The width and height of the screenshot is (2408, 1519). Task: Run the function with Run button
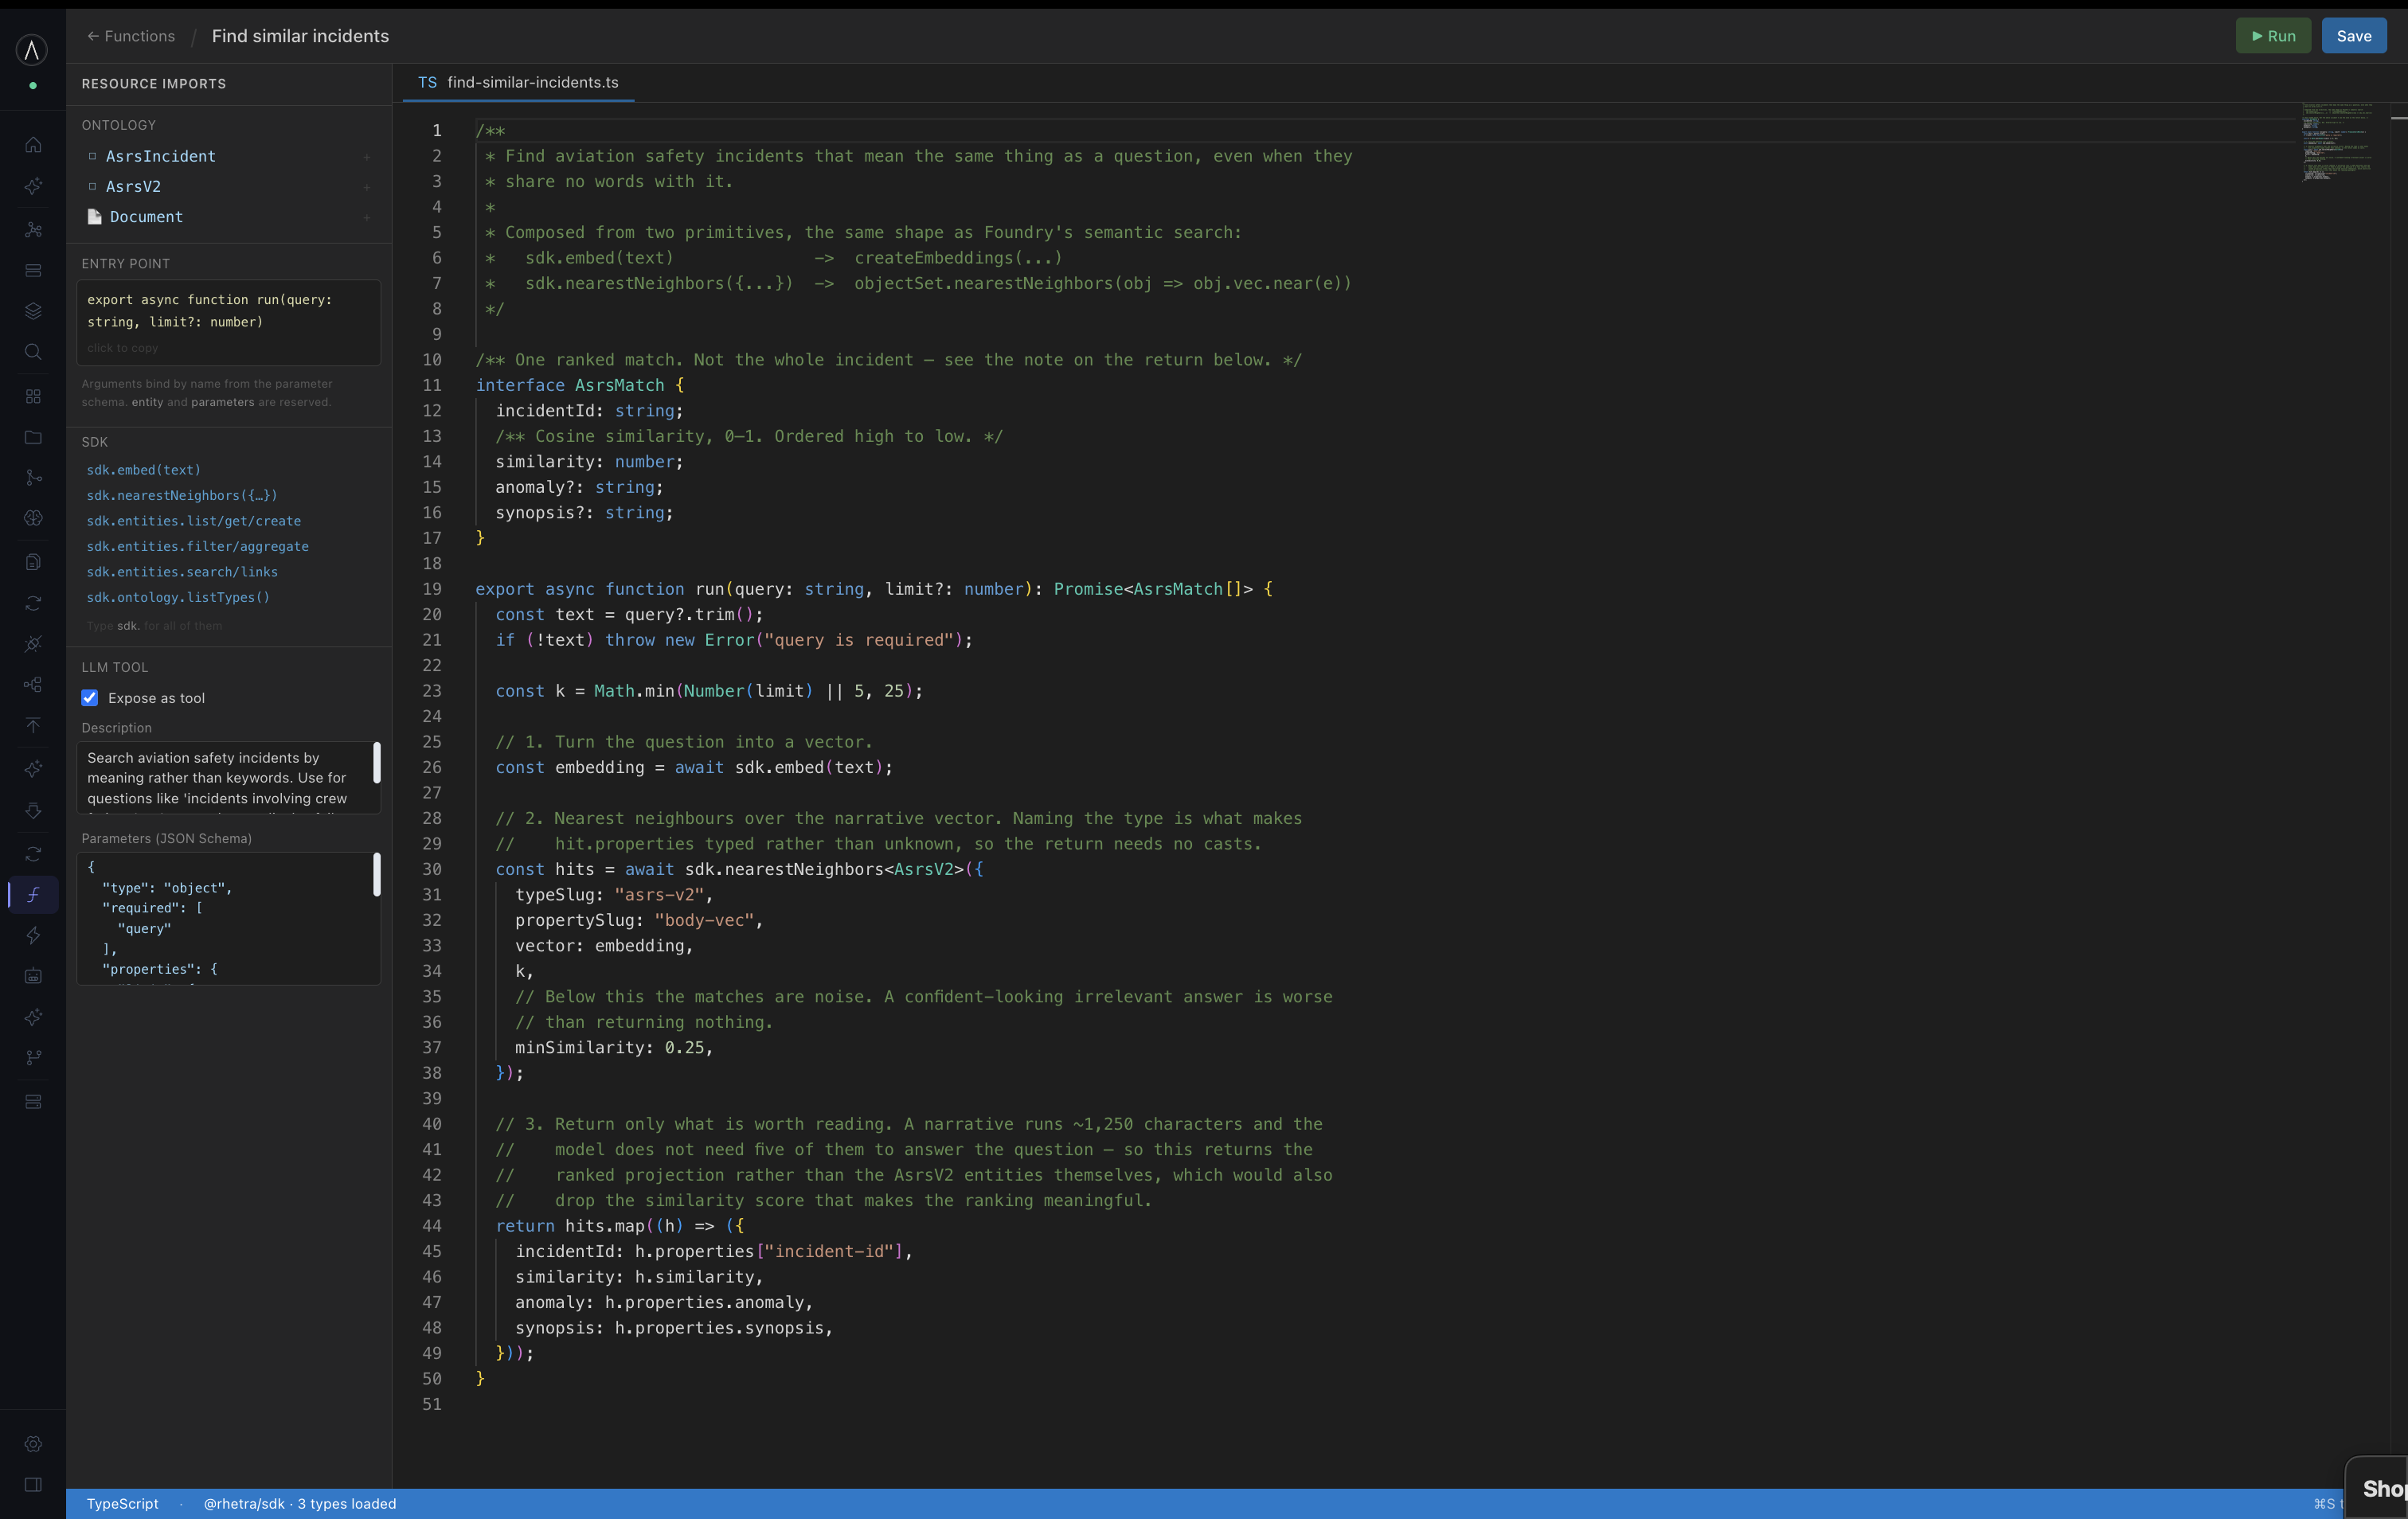click(2273, 36)
